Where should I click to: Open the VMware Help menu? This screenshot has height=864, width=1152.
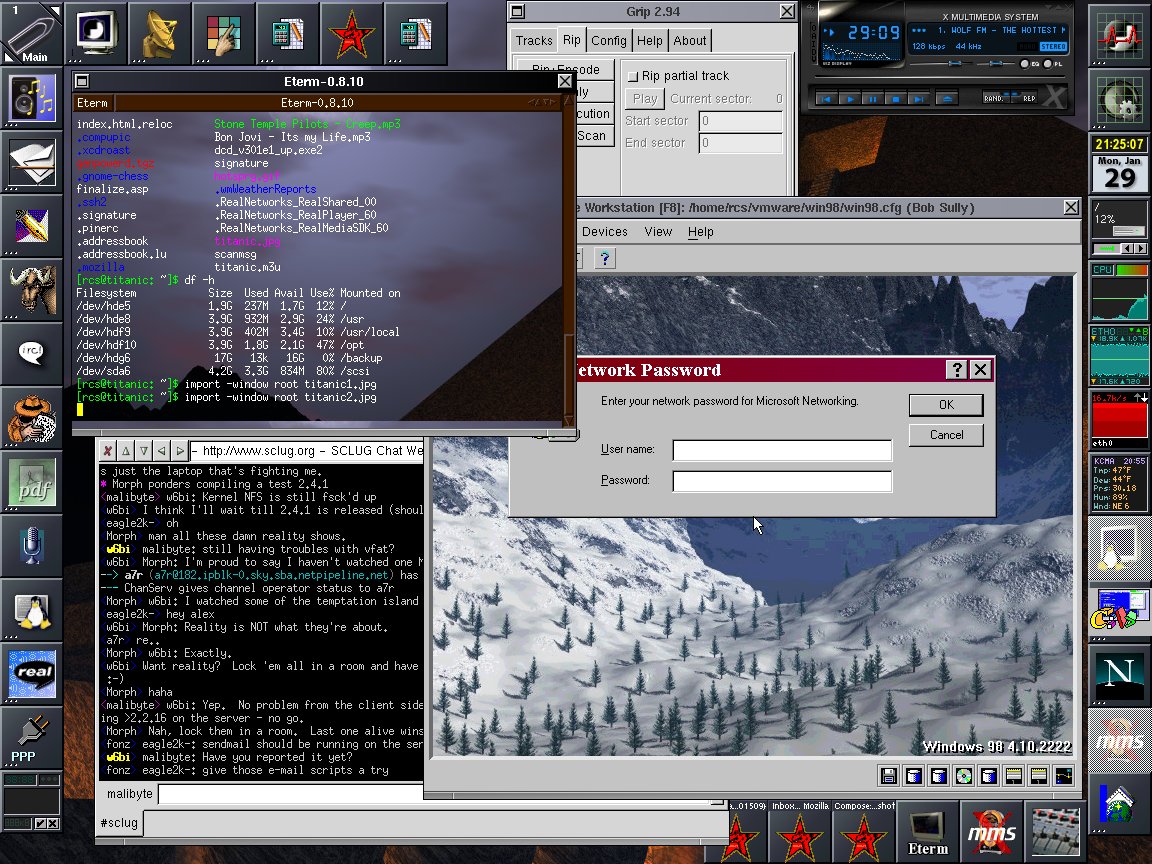point(701,231)
